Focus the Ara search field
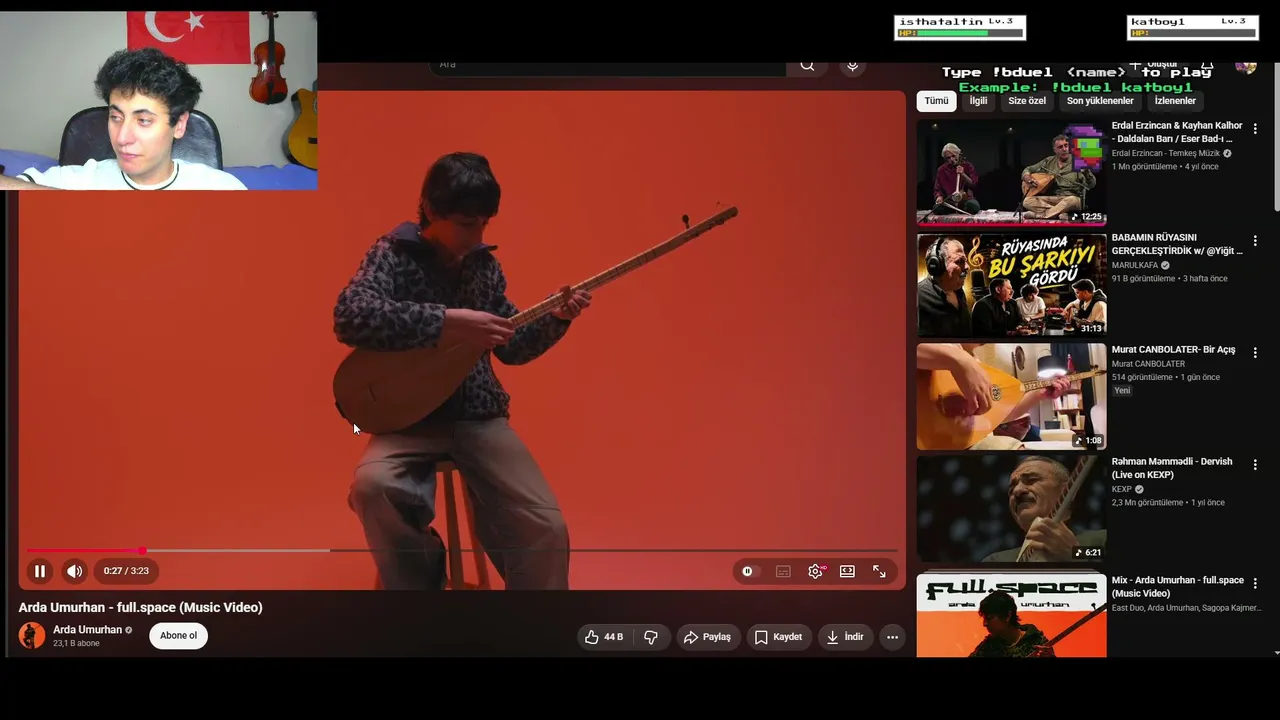Screen dimensions: 1280x720 pyautogui.click(x=609, y=66)
